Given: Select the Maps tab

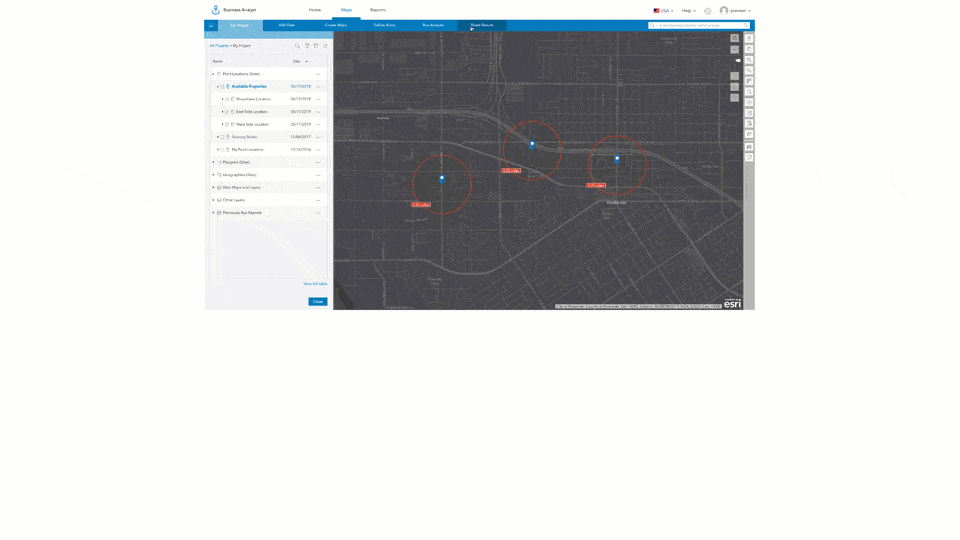Looking at the screenshot, I should 347,10.
